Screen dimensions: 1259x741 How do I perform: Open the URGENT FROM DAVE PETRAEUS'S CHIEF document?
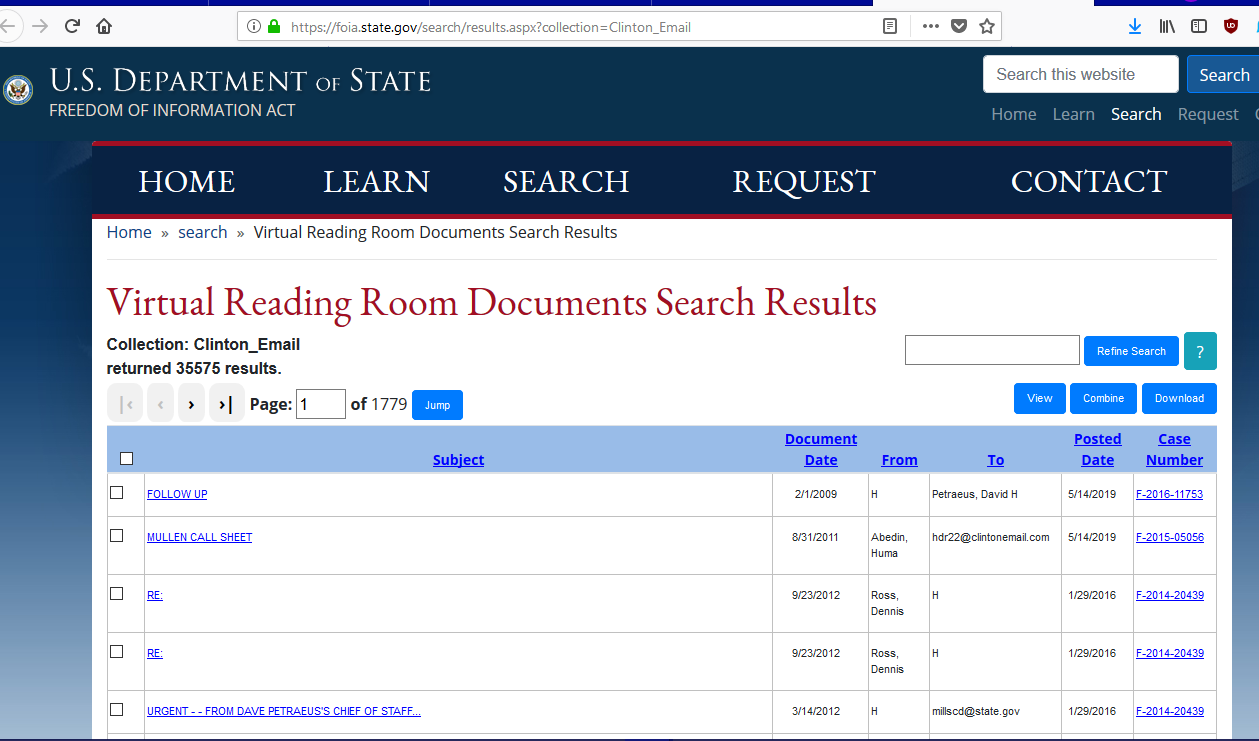pyautogui.click(x=284, y=711)
